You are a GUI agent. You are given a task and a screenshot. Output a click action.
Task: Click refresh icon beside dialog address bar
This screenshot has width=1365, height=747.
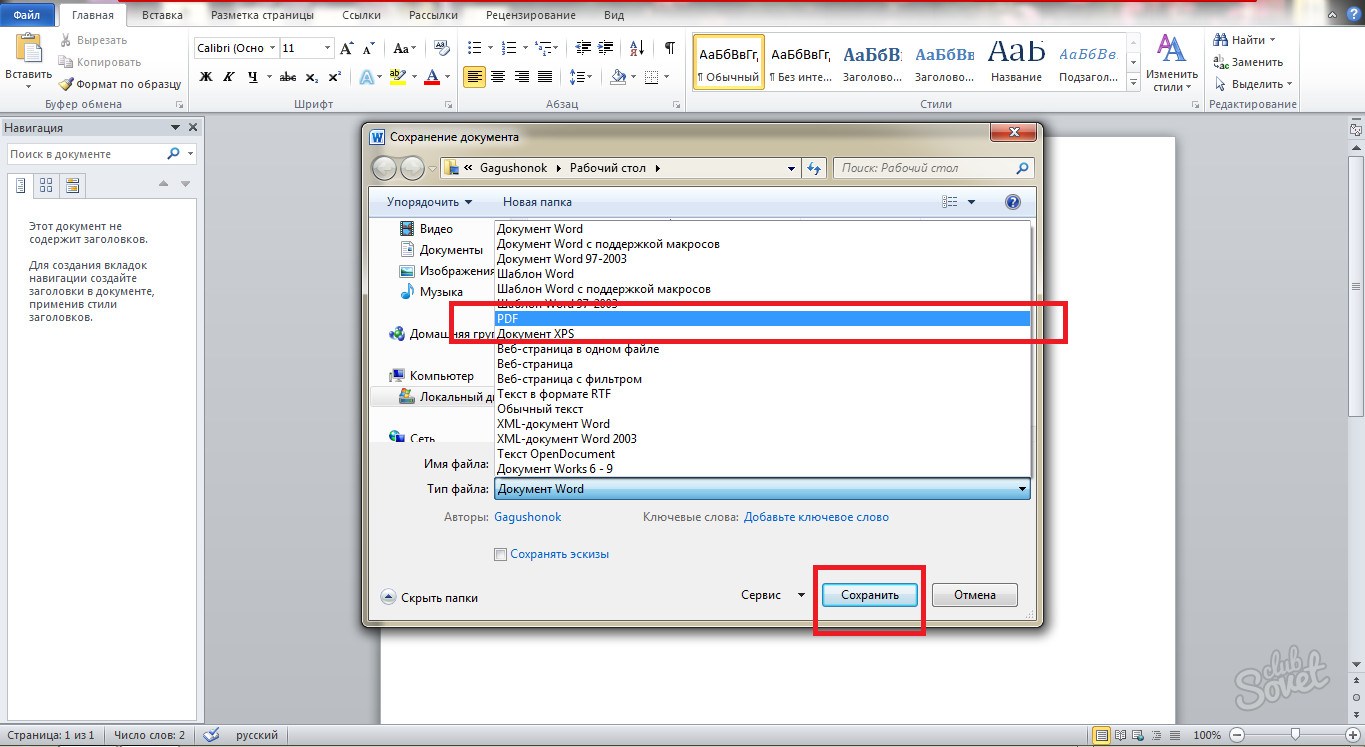tap(814, 168)
